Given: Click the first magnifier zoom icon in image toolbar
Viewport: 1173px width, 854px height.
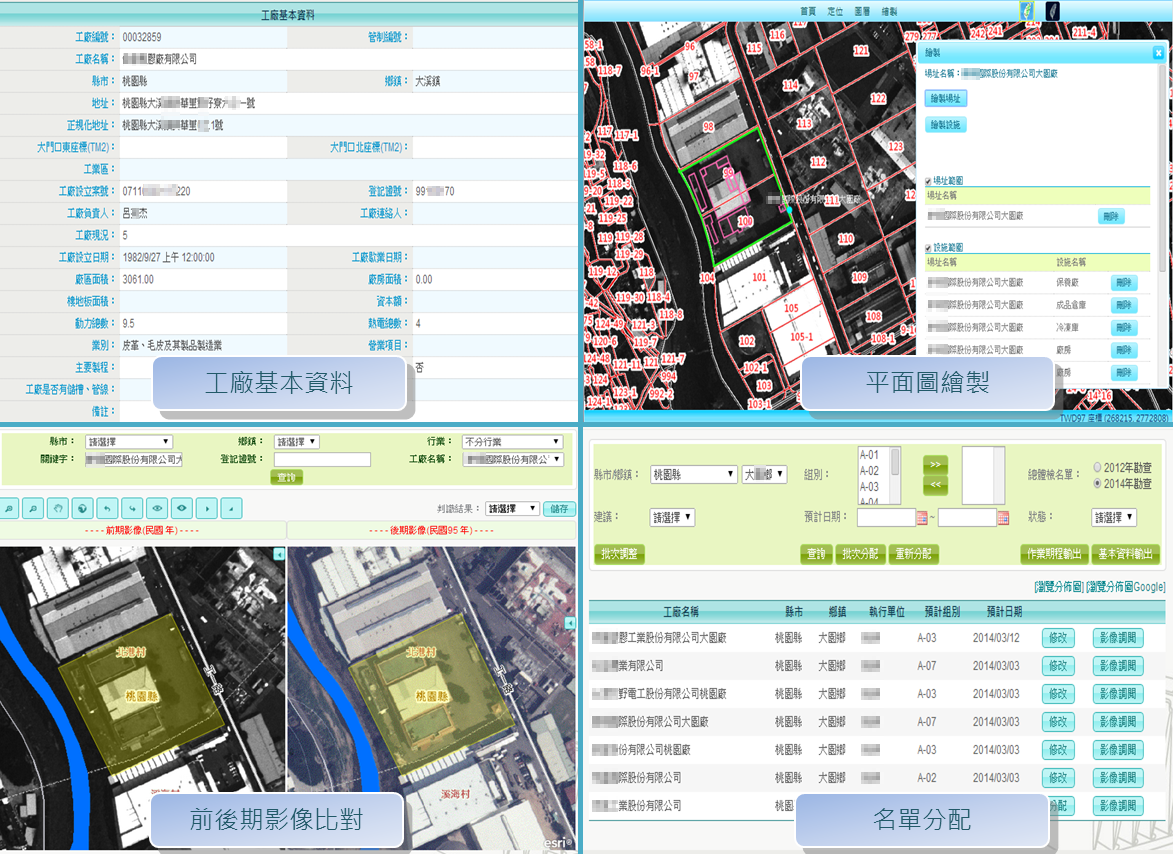Looking at the screenshot, I should (x=9, y=509).
